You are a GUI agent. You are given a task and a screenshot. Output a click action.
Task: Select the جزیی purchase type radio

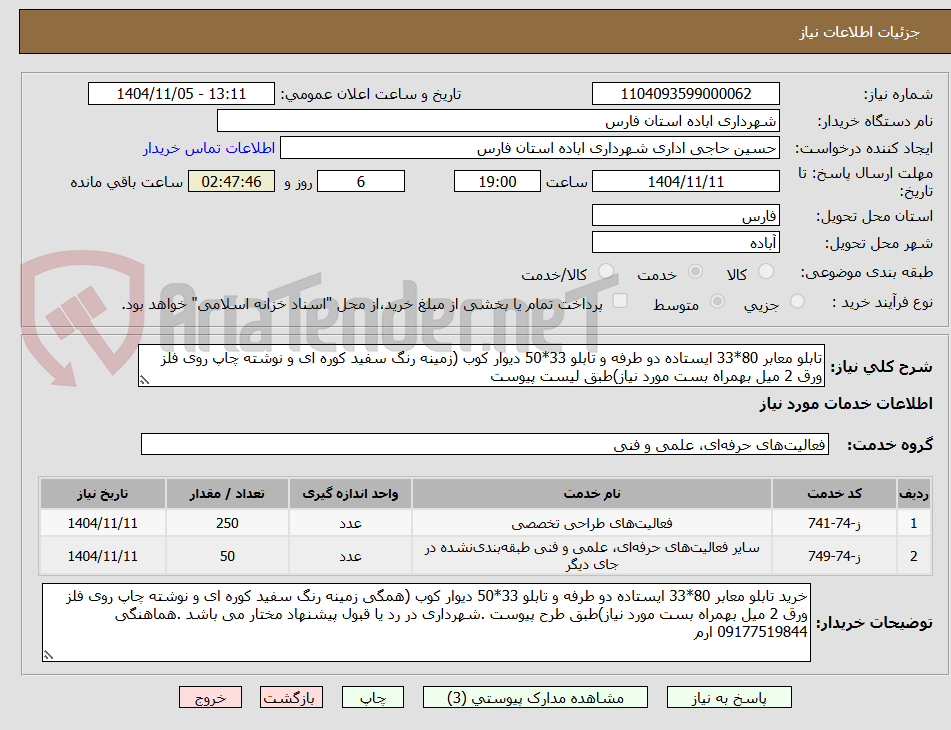(797, 301)
